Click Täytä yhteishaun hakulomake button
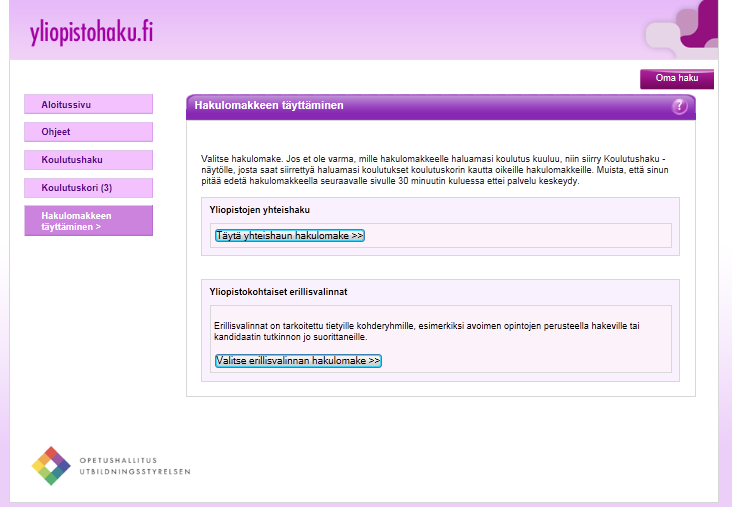The width and height of the screenshot is (732, 507). (x=289, y=236)
